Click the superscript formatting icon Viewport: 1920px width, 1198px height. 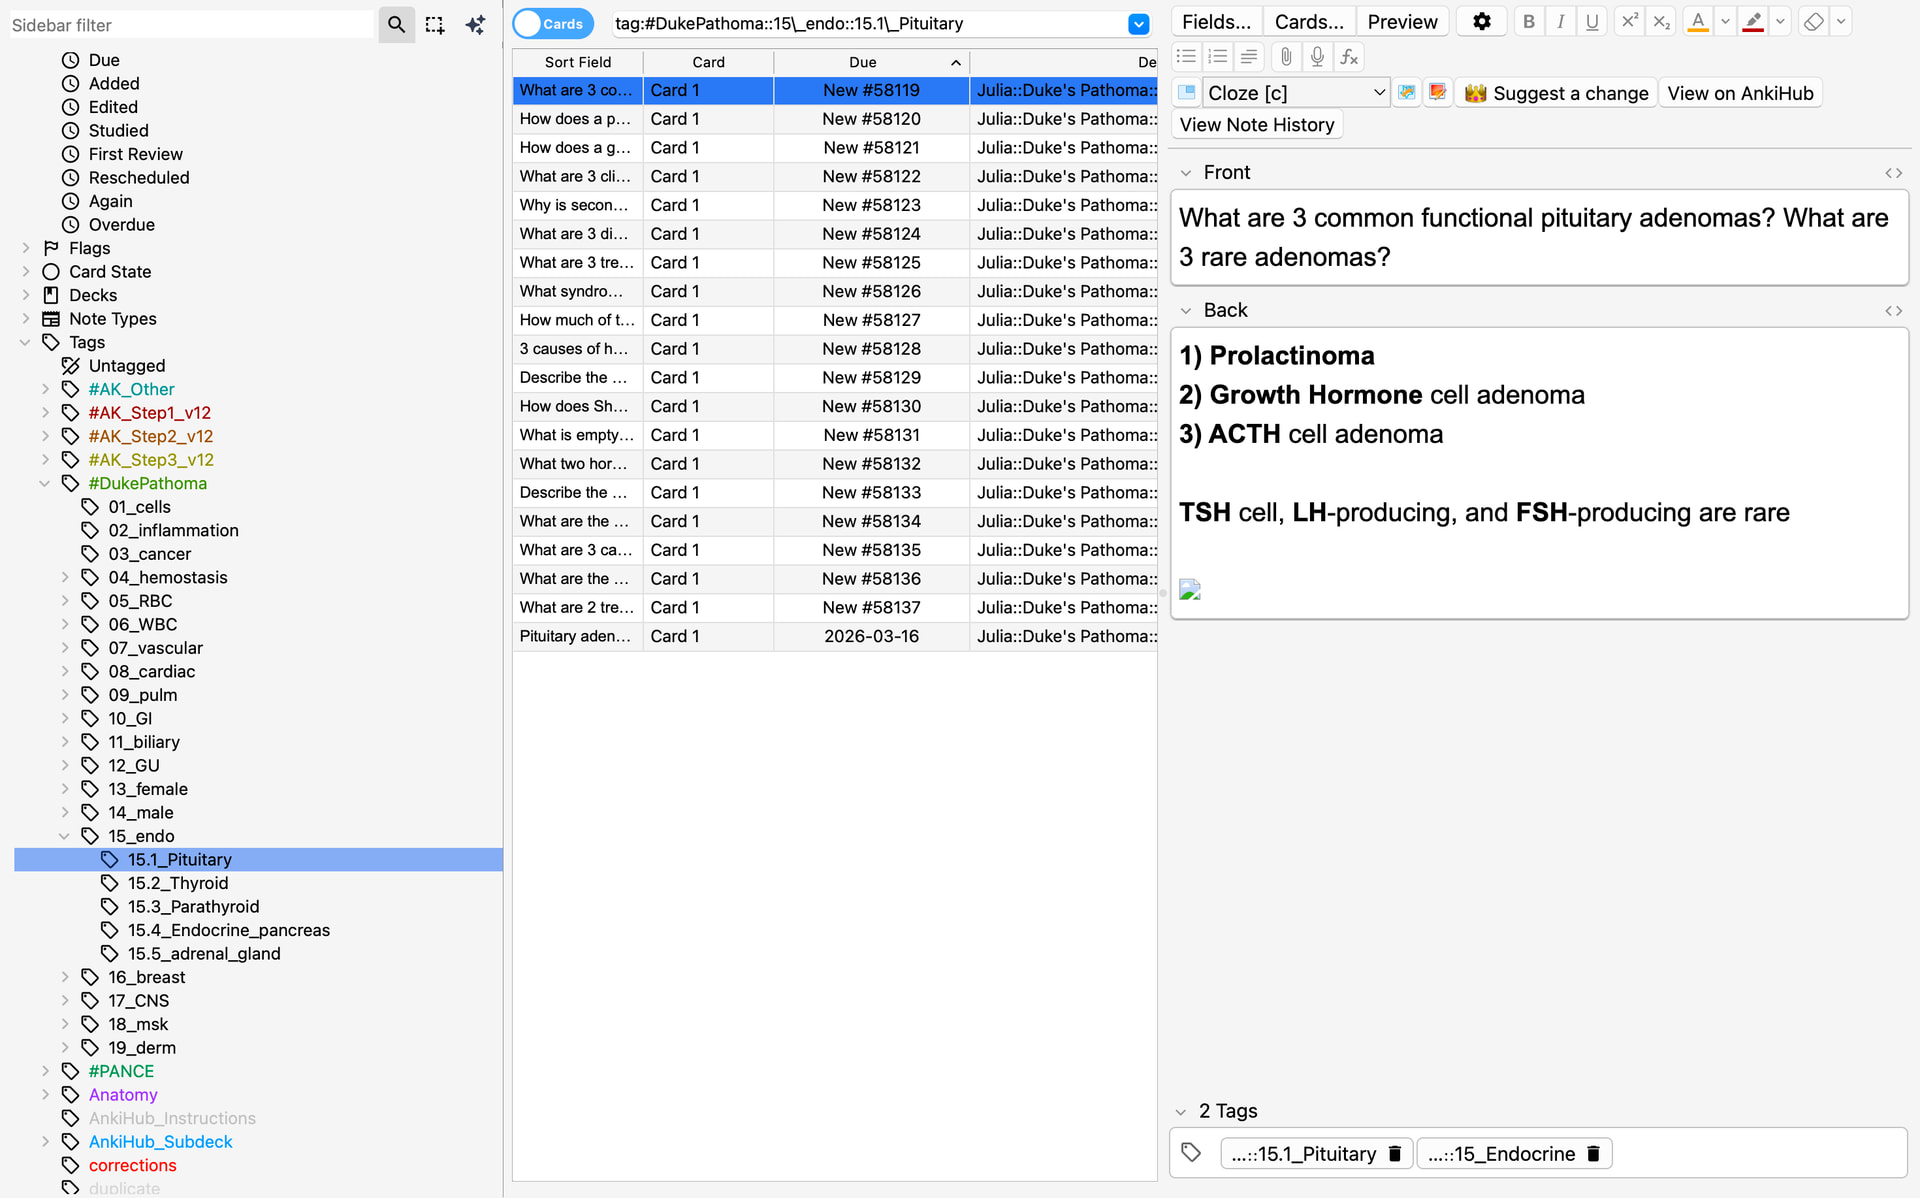(1629, 22)
